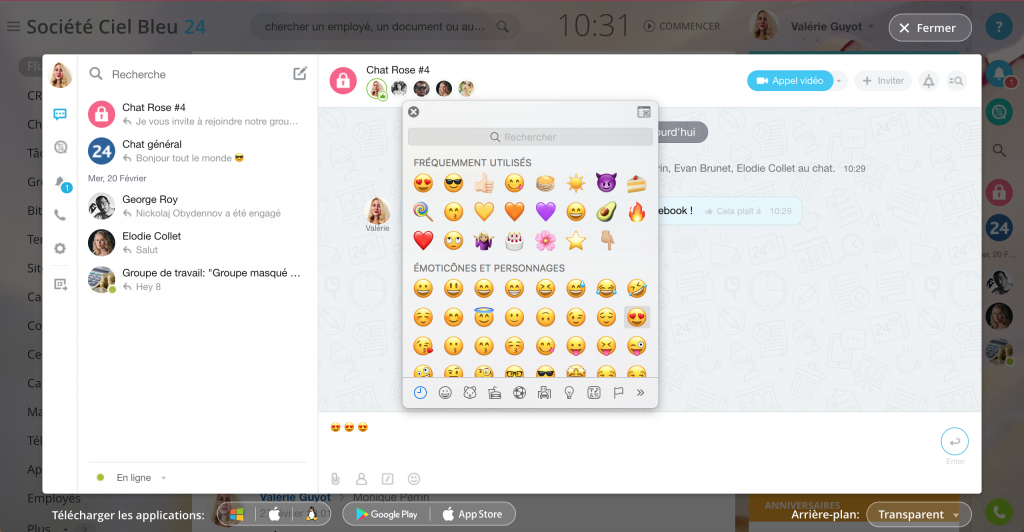Viewport: 1024px width, 532px height.
Task: Show more emoji categories chevron
Action: click(640, 393)
